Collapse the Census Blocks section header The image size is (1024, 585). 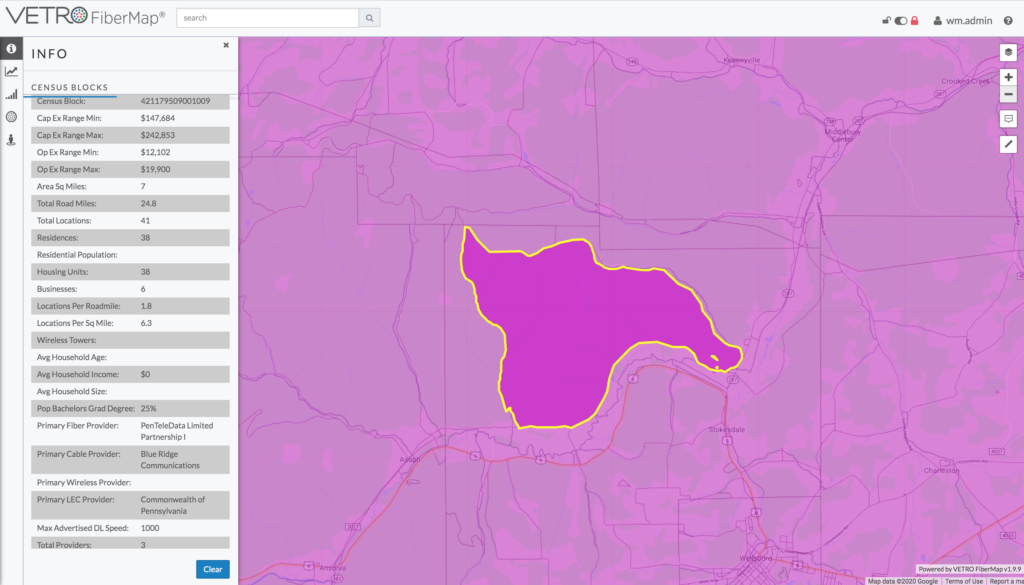(x=70, y=87)
